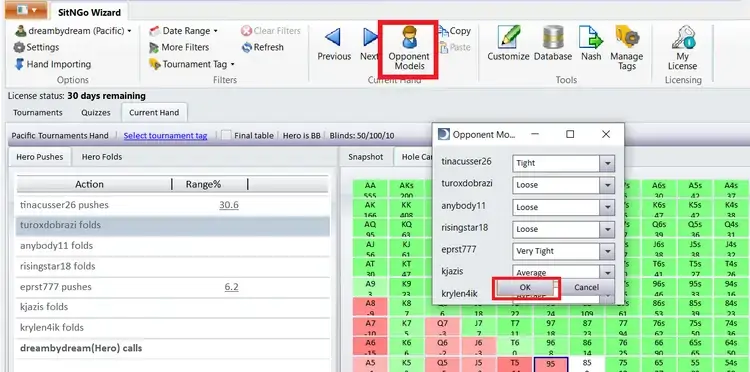The width and height of the screenshot is (750, 372).
Task: Open Hand Importing
Action: click(x=53, y=64)
